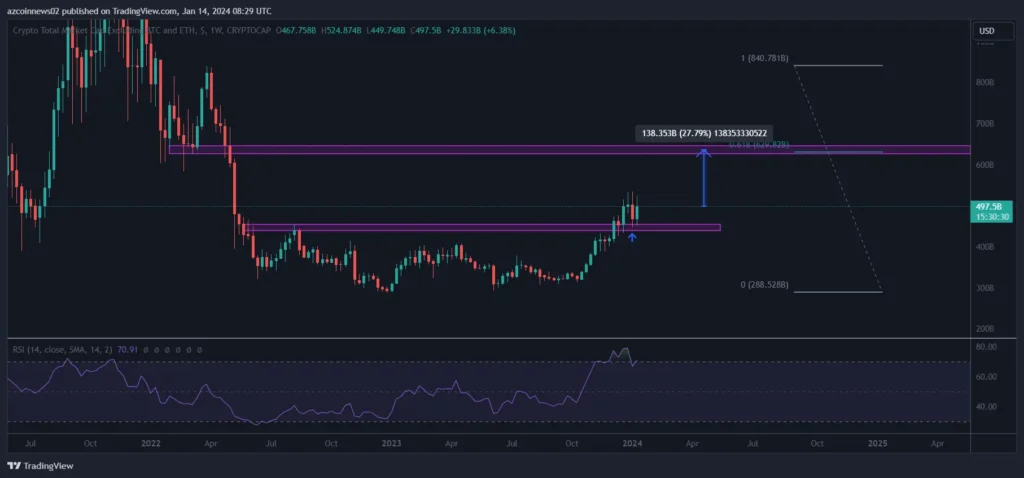
Task: Click the 2023 label on time axis
Action: pos(391,441)
